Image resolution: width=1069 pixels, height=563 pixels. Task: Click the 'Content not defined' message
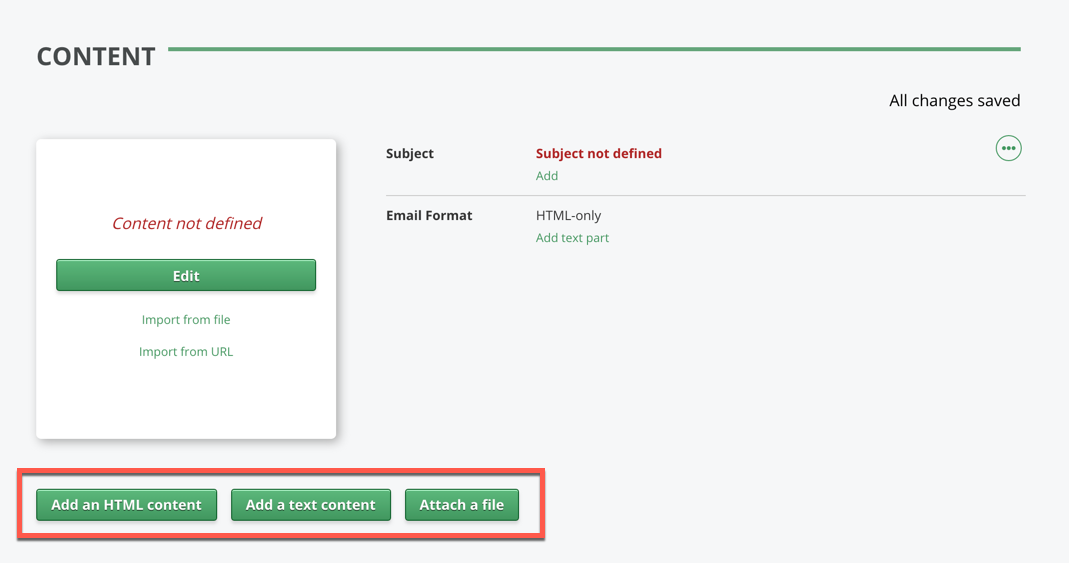pos(187,224)
